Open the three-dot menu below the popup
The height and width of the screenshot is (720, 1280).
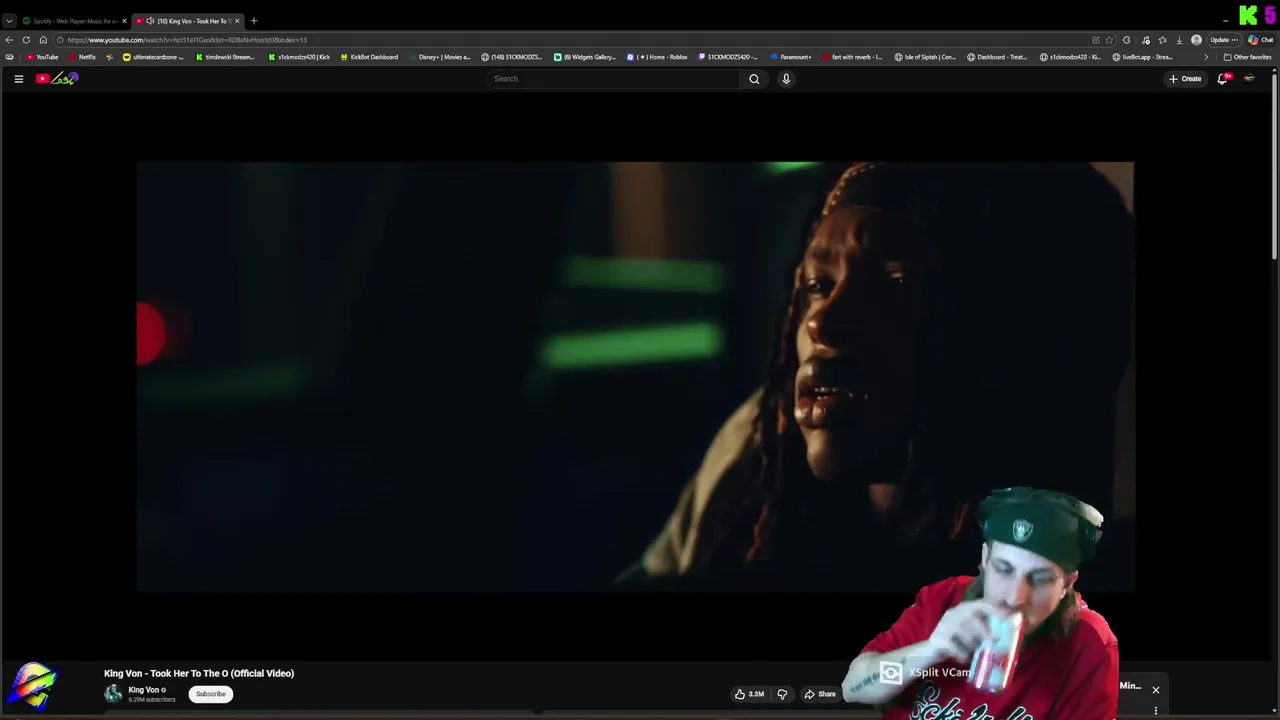(1155, 711)
